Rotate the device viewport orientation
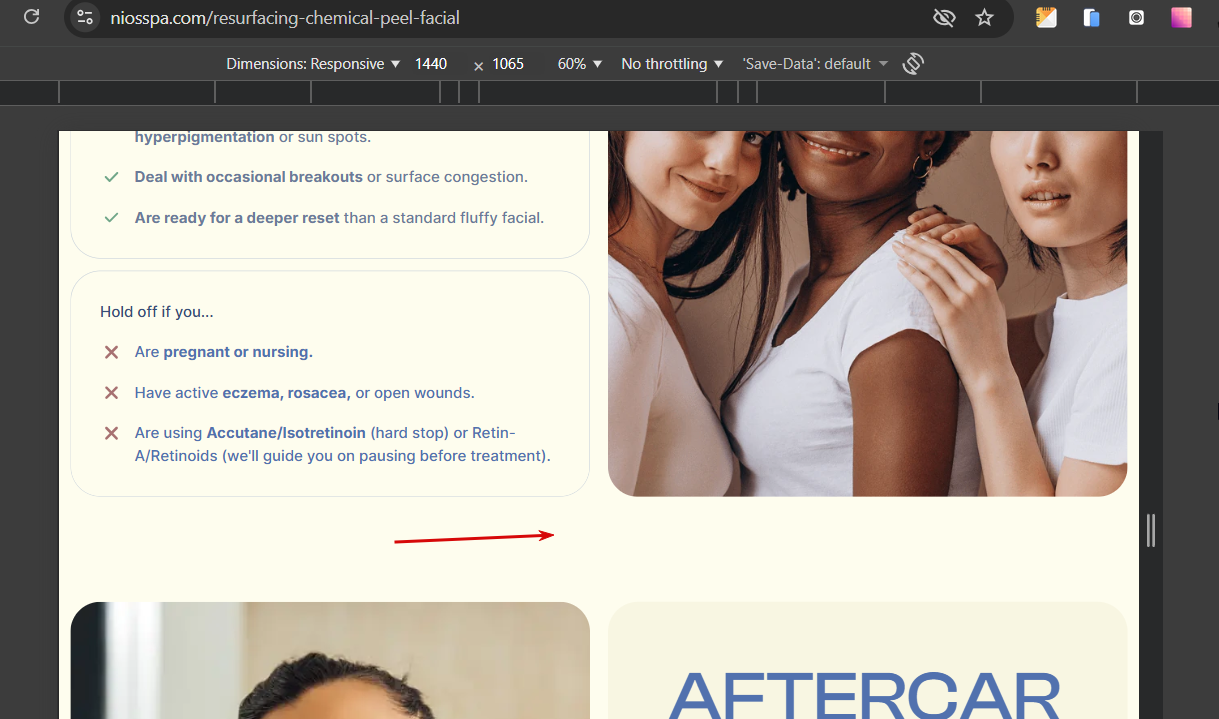This screenshot has height=719, width=1219. [912, 64]
